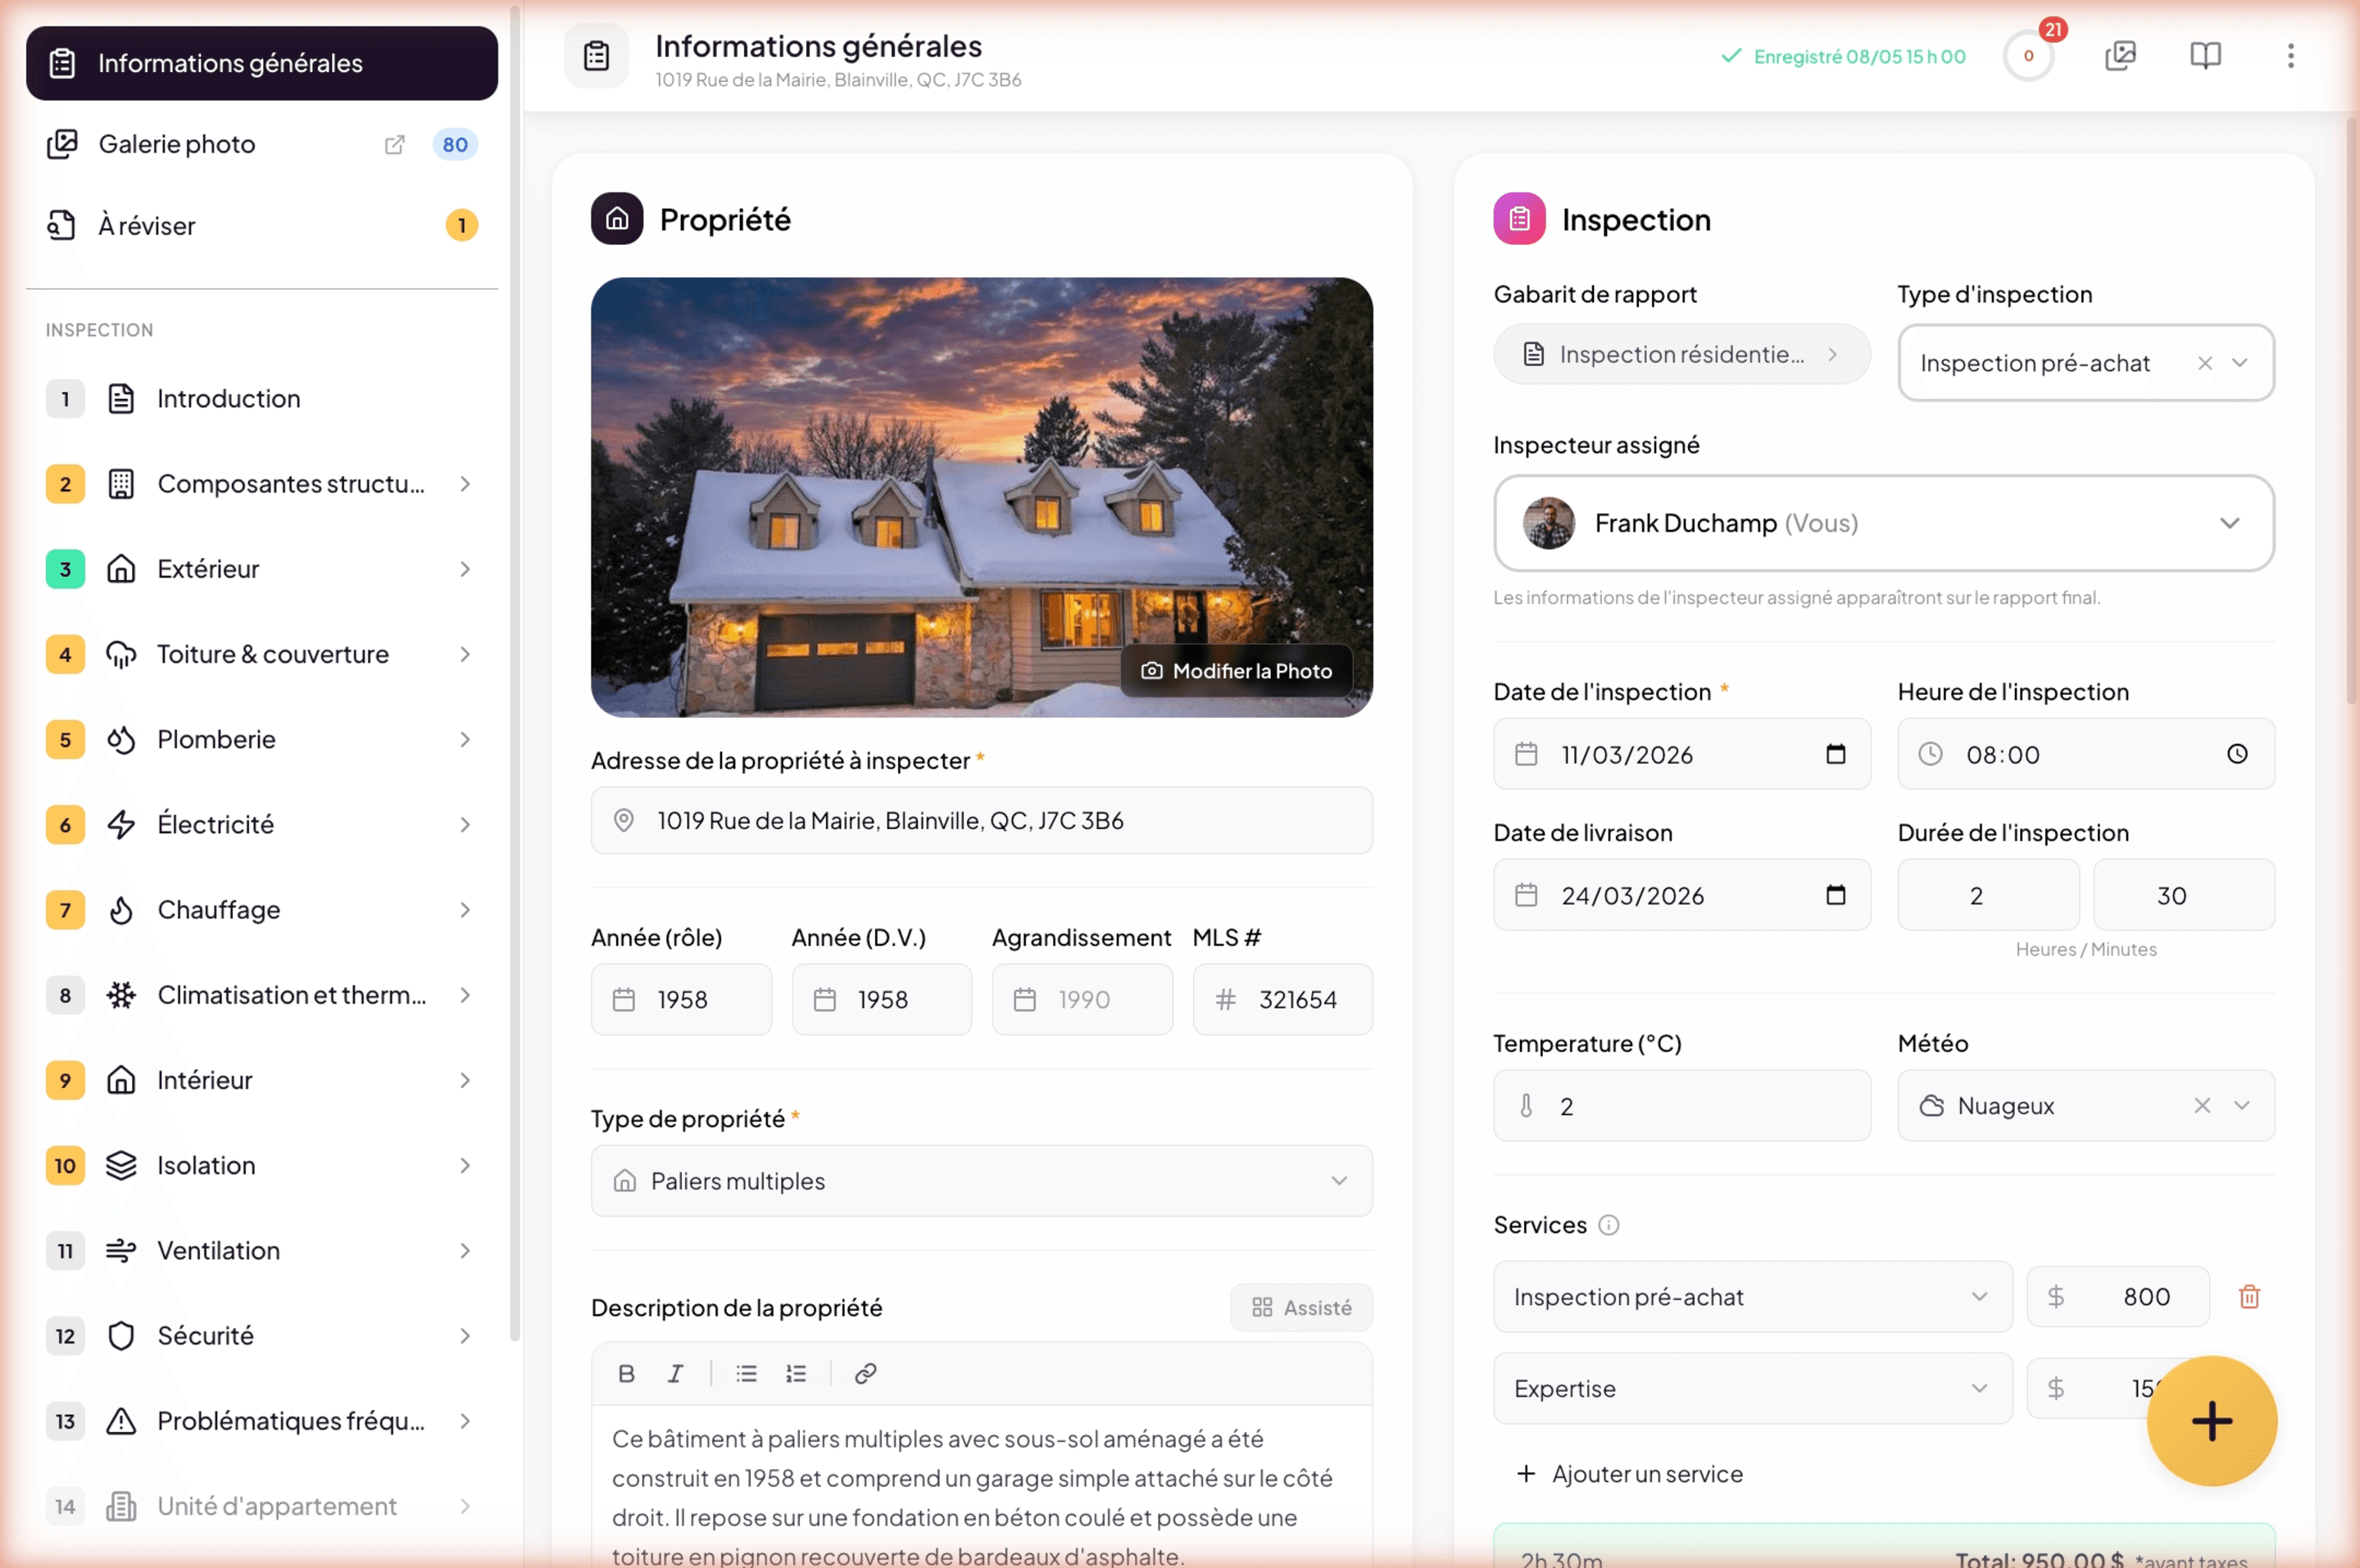
Task: Open the three-dot more options menu
Action: [x=2290, y=56]
